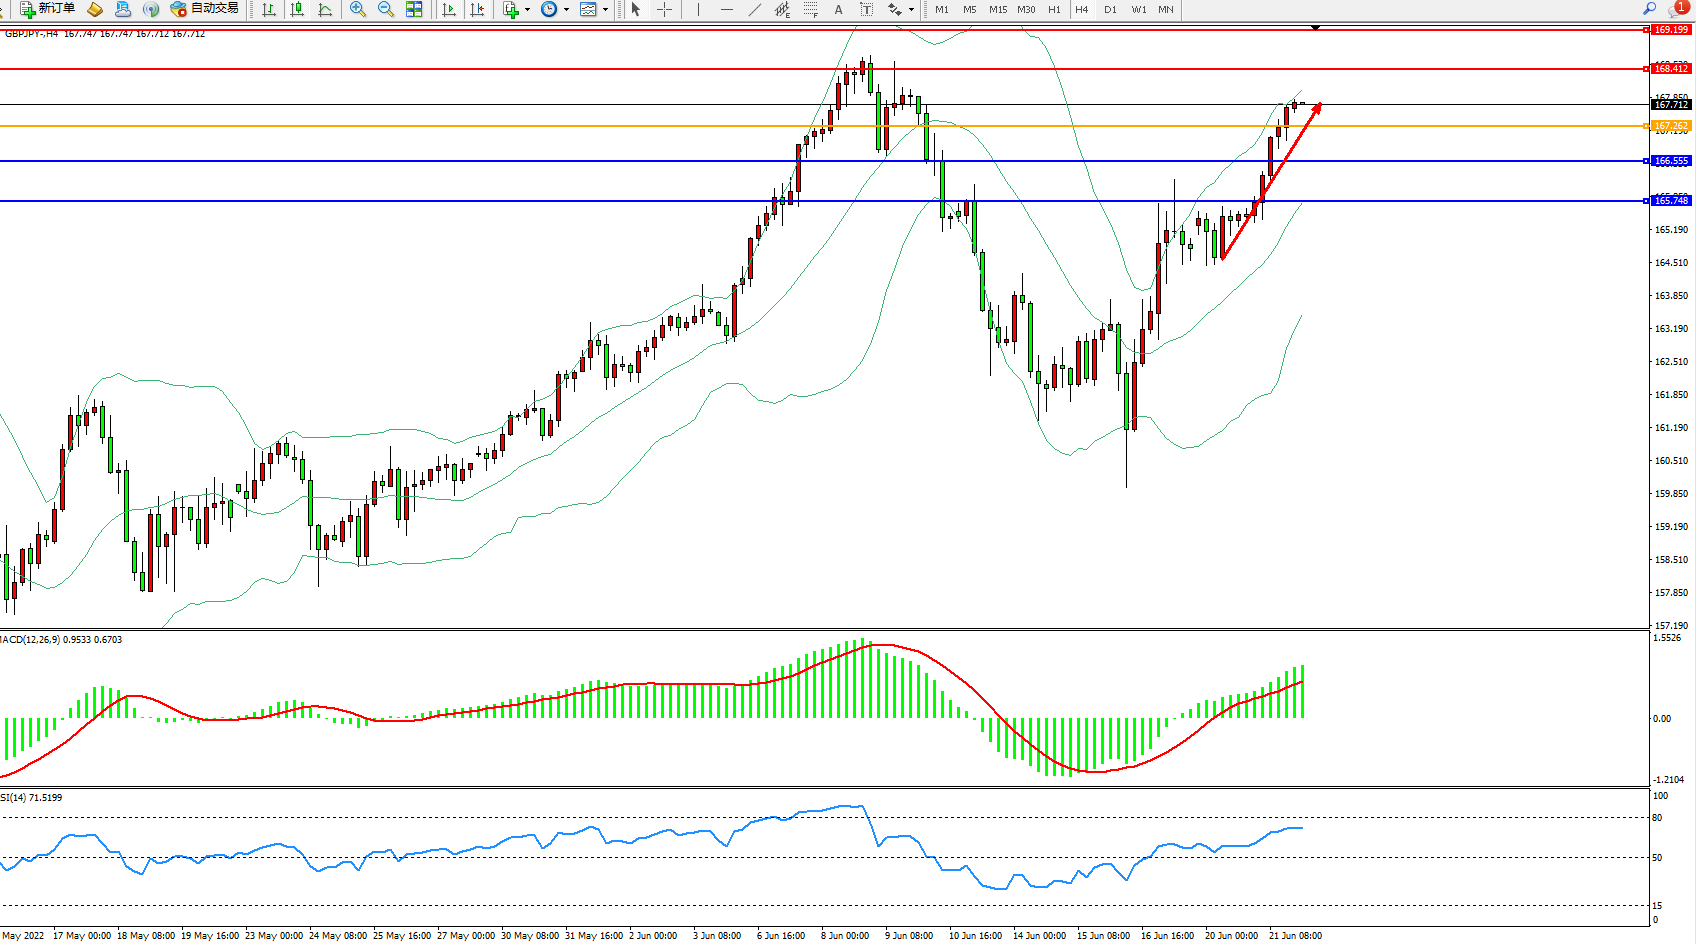Image resolution: width=1696 pixels, height=944 pixels.
Task: Open the search magnifier at top right
Action: point(1649,8)
